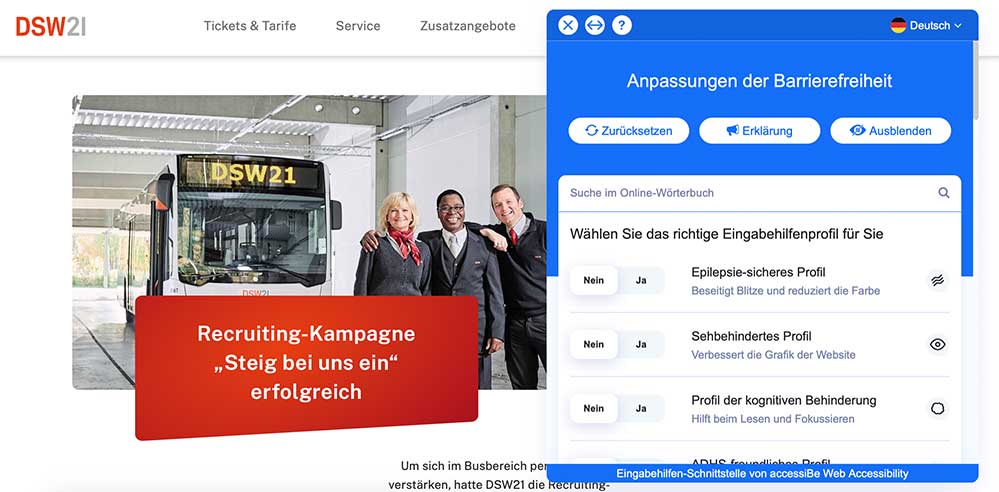Open the Tickets & Tarife menu

pyautogui.click(x=250, y=26)
